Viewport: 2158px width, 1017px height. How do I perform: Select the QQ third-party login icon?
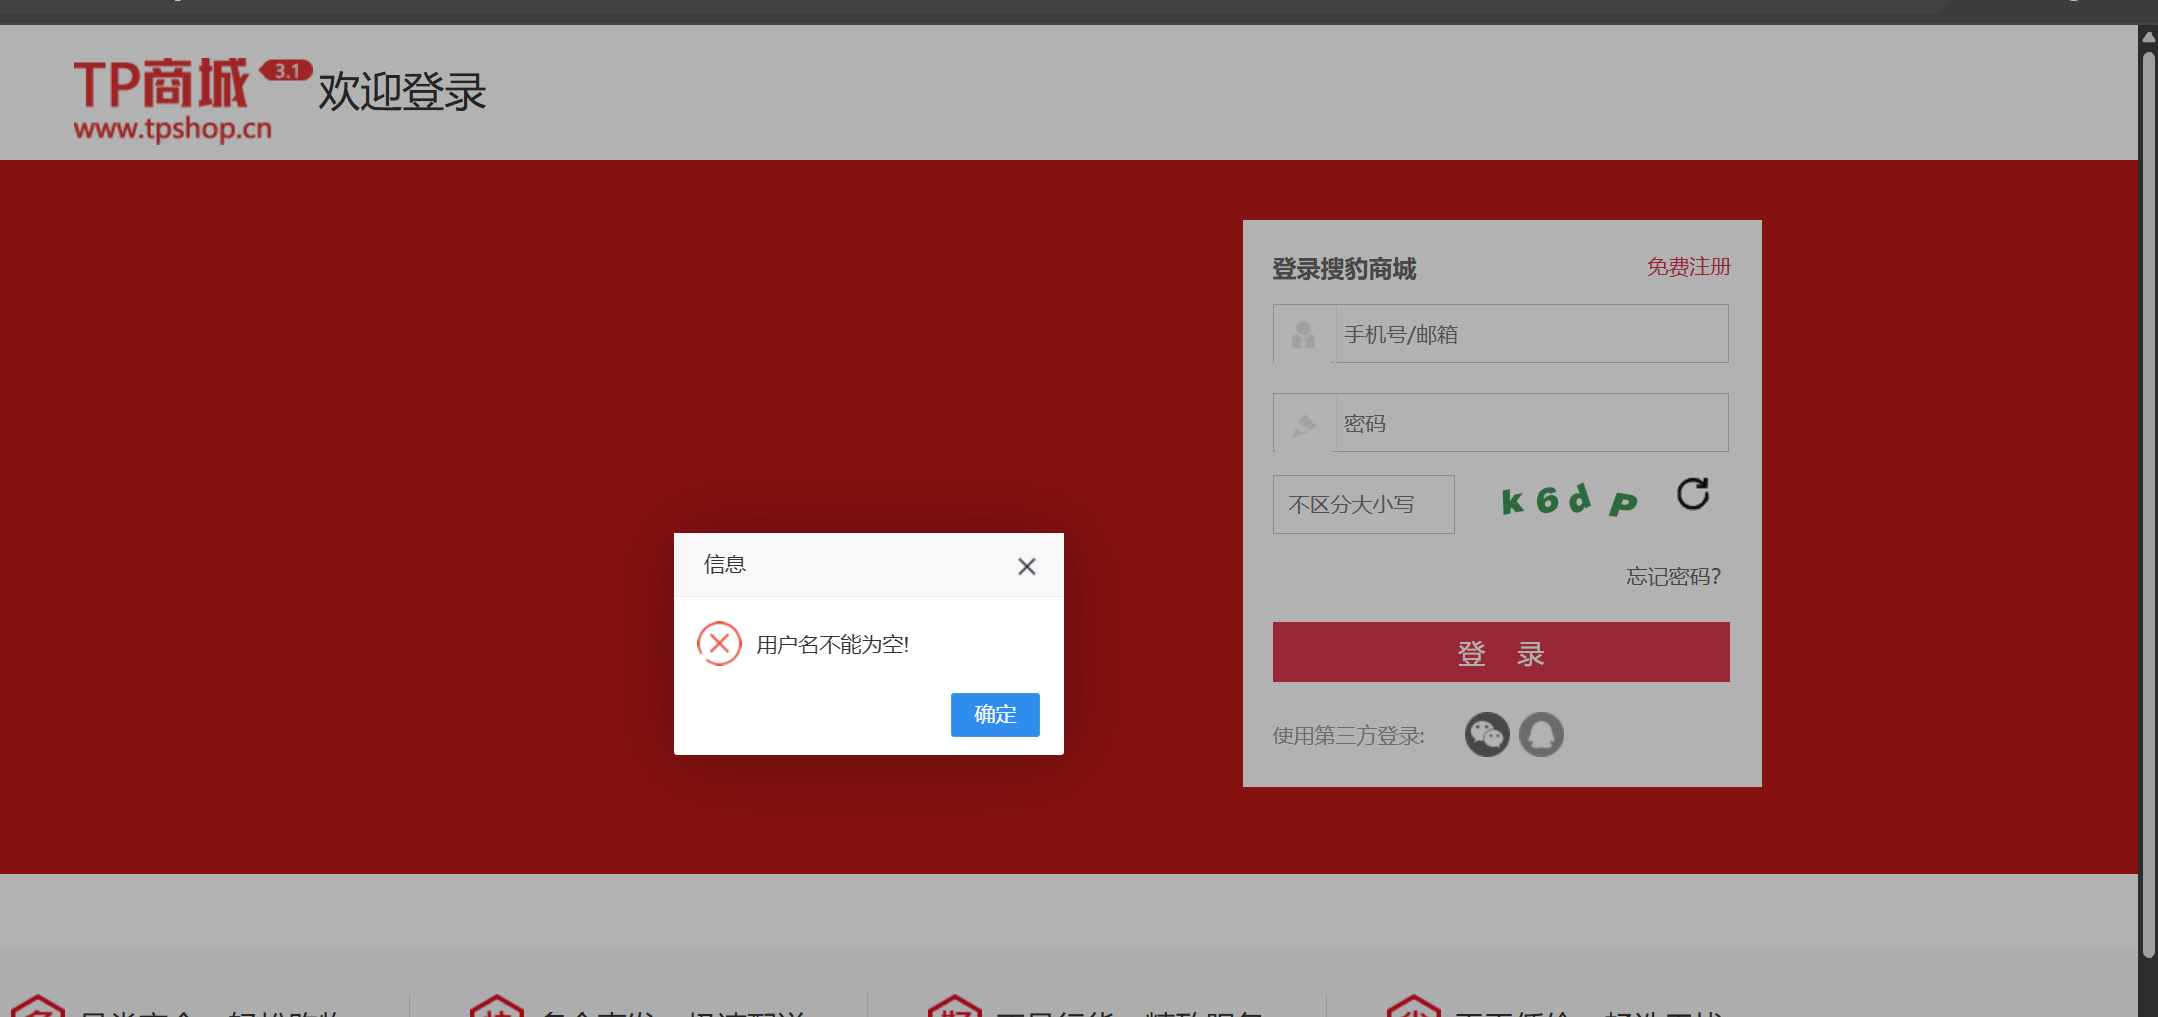1541,734
